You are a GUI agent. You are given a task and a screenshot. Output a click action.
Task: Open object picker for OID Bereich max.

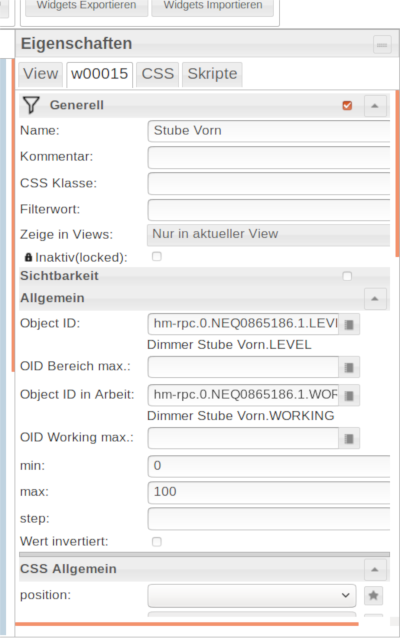[x=349, y=367]
